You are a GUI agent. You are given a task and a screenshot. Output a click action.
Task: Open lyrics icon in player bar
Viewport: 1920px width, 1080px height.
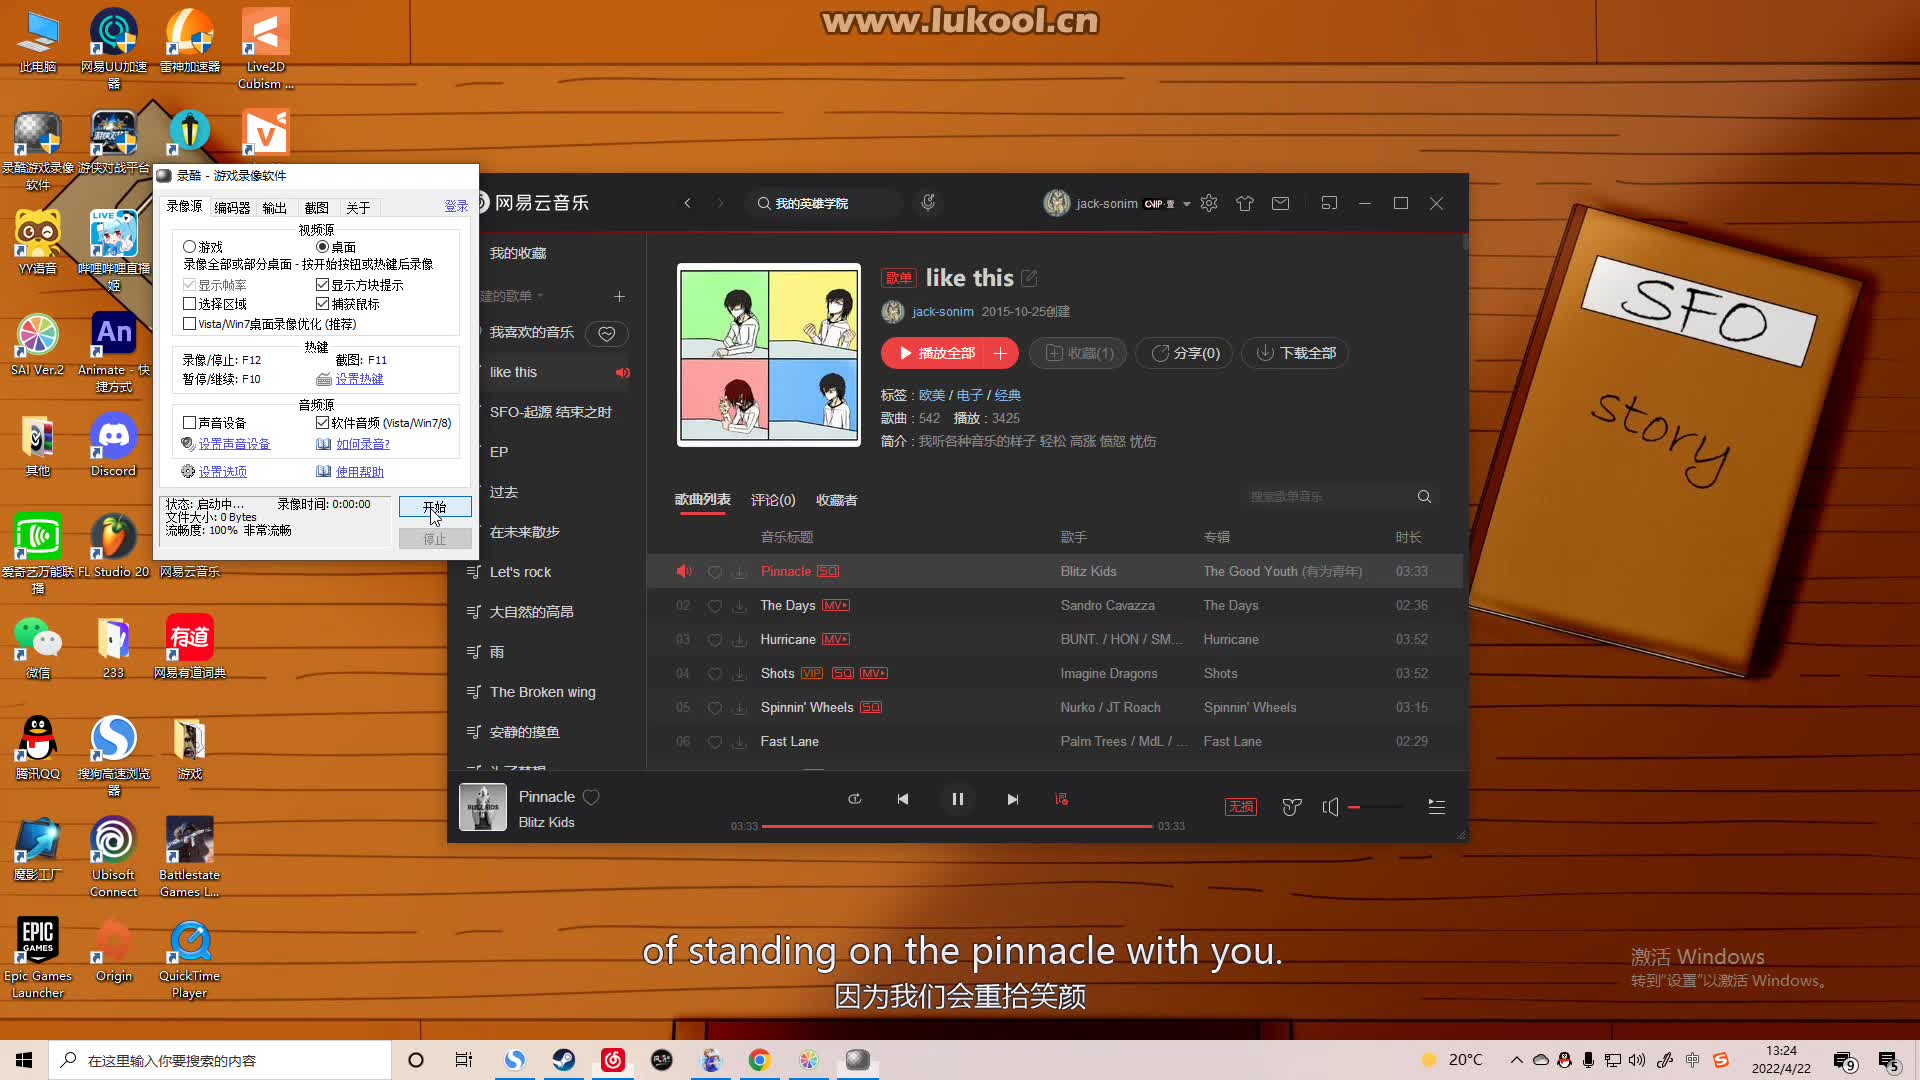1061,799
